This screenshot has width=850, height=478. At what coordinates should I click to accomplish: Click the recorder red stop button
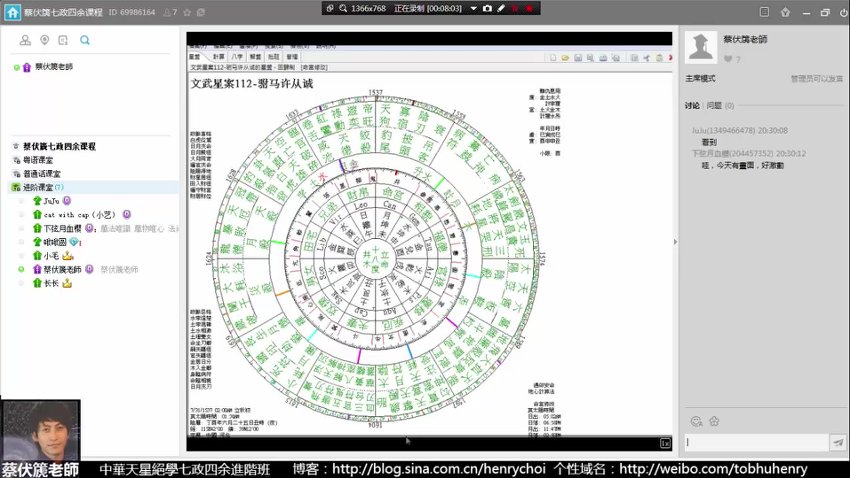[x=529, y=8]
